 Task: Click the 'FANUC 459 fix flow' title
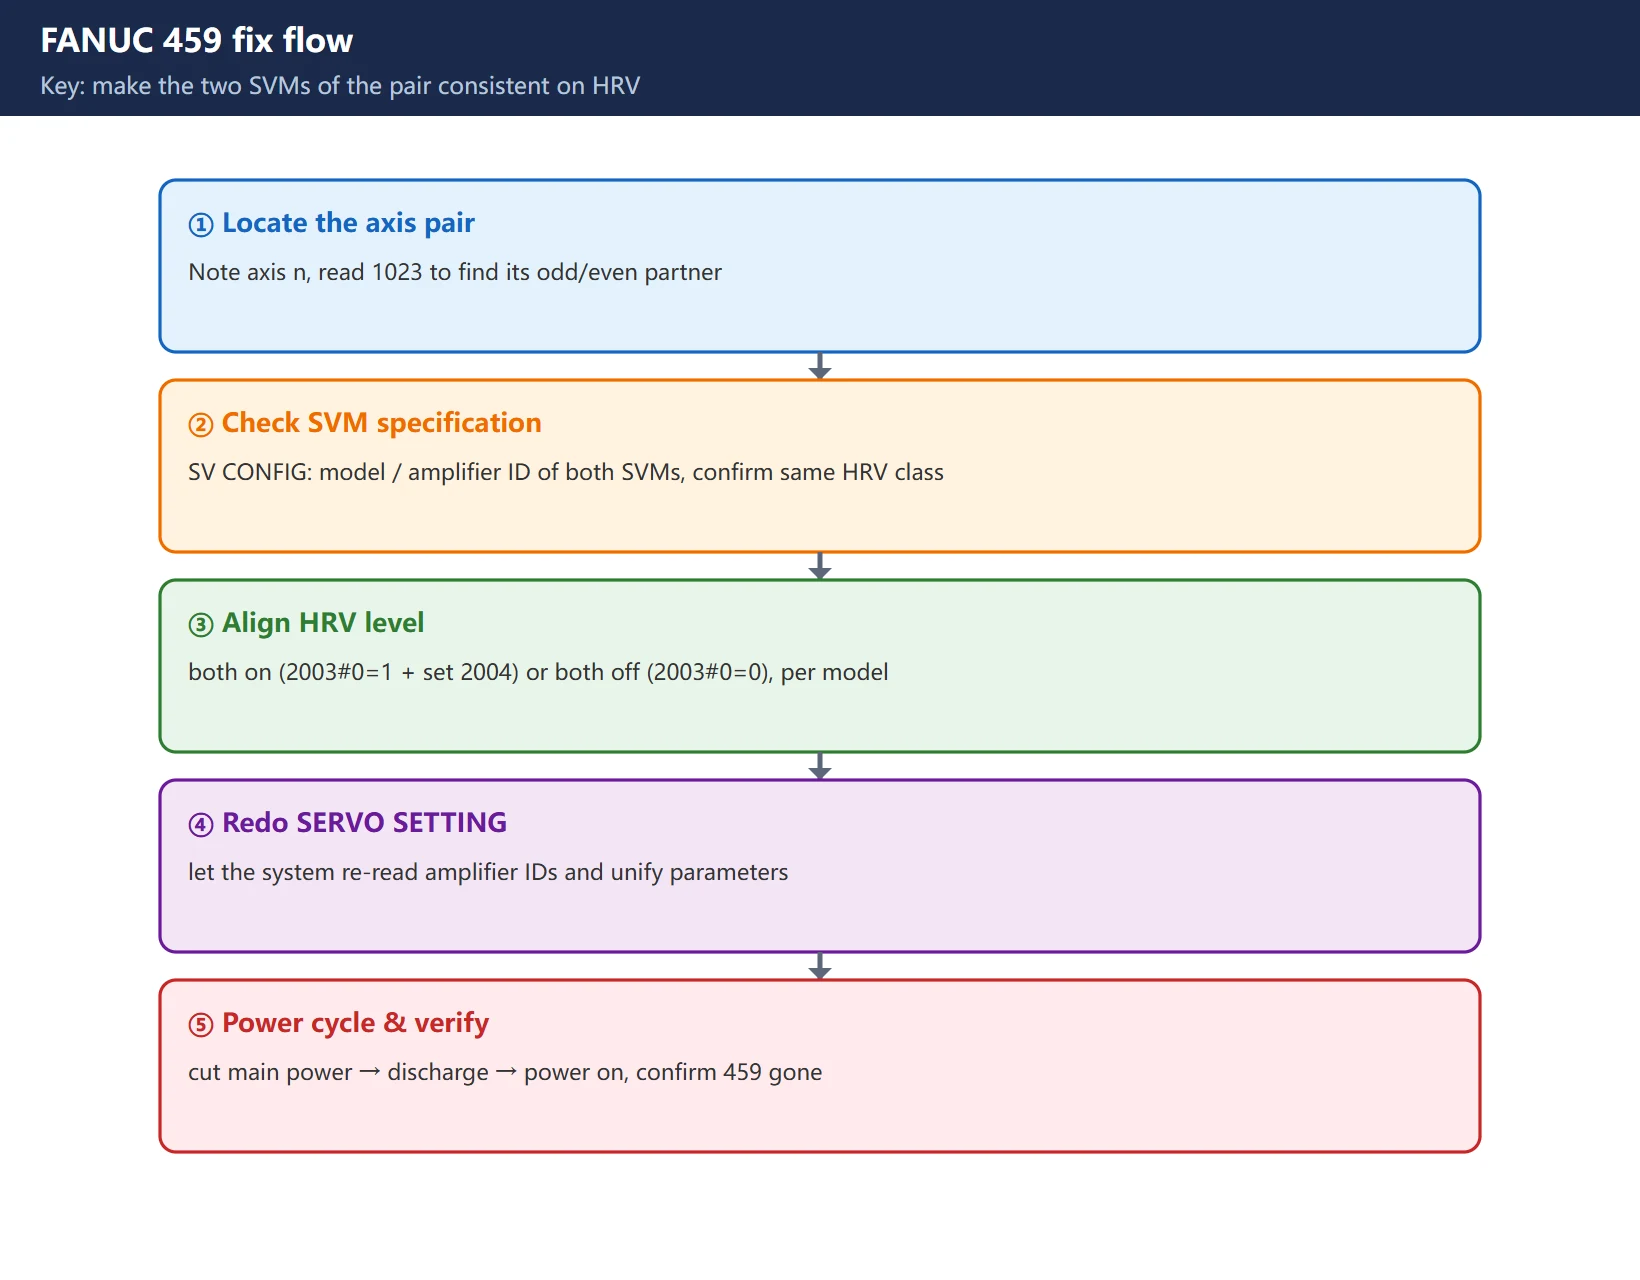pos(196,40)
